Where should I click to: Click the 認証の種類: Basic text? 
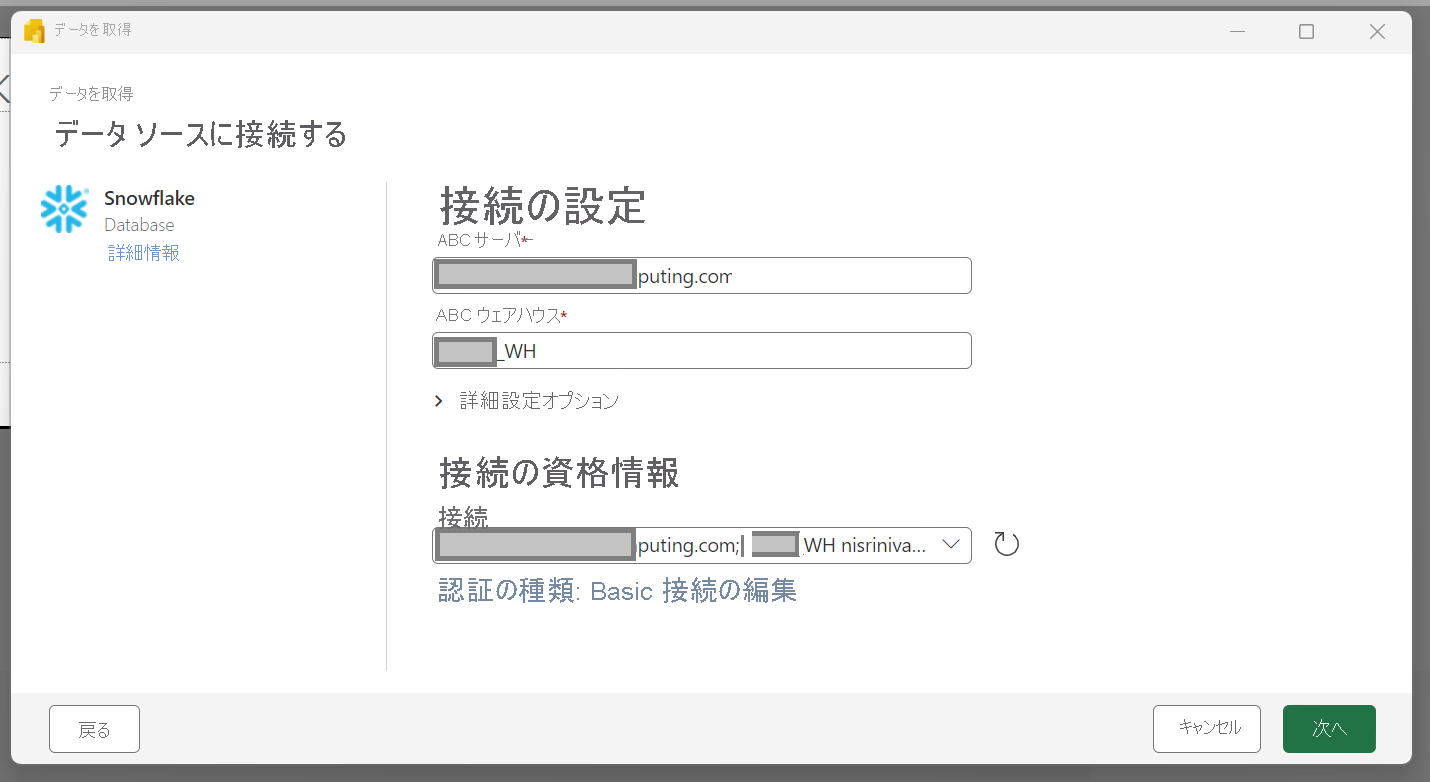[x=546, y=591]
